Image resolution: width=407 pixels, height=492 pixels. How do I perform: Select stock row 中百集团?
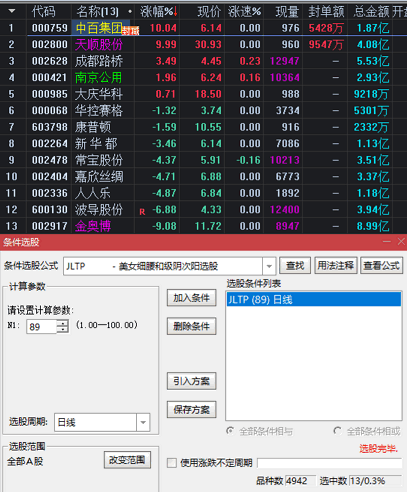click(x=203, y=28)
